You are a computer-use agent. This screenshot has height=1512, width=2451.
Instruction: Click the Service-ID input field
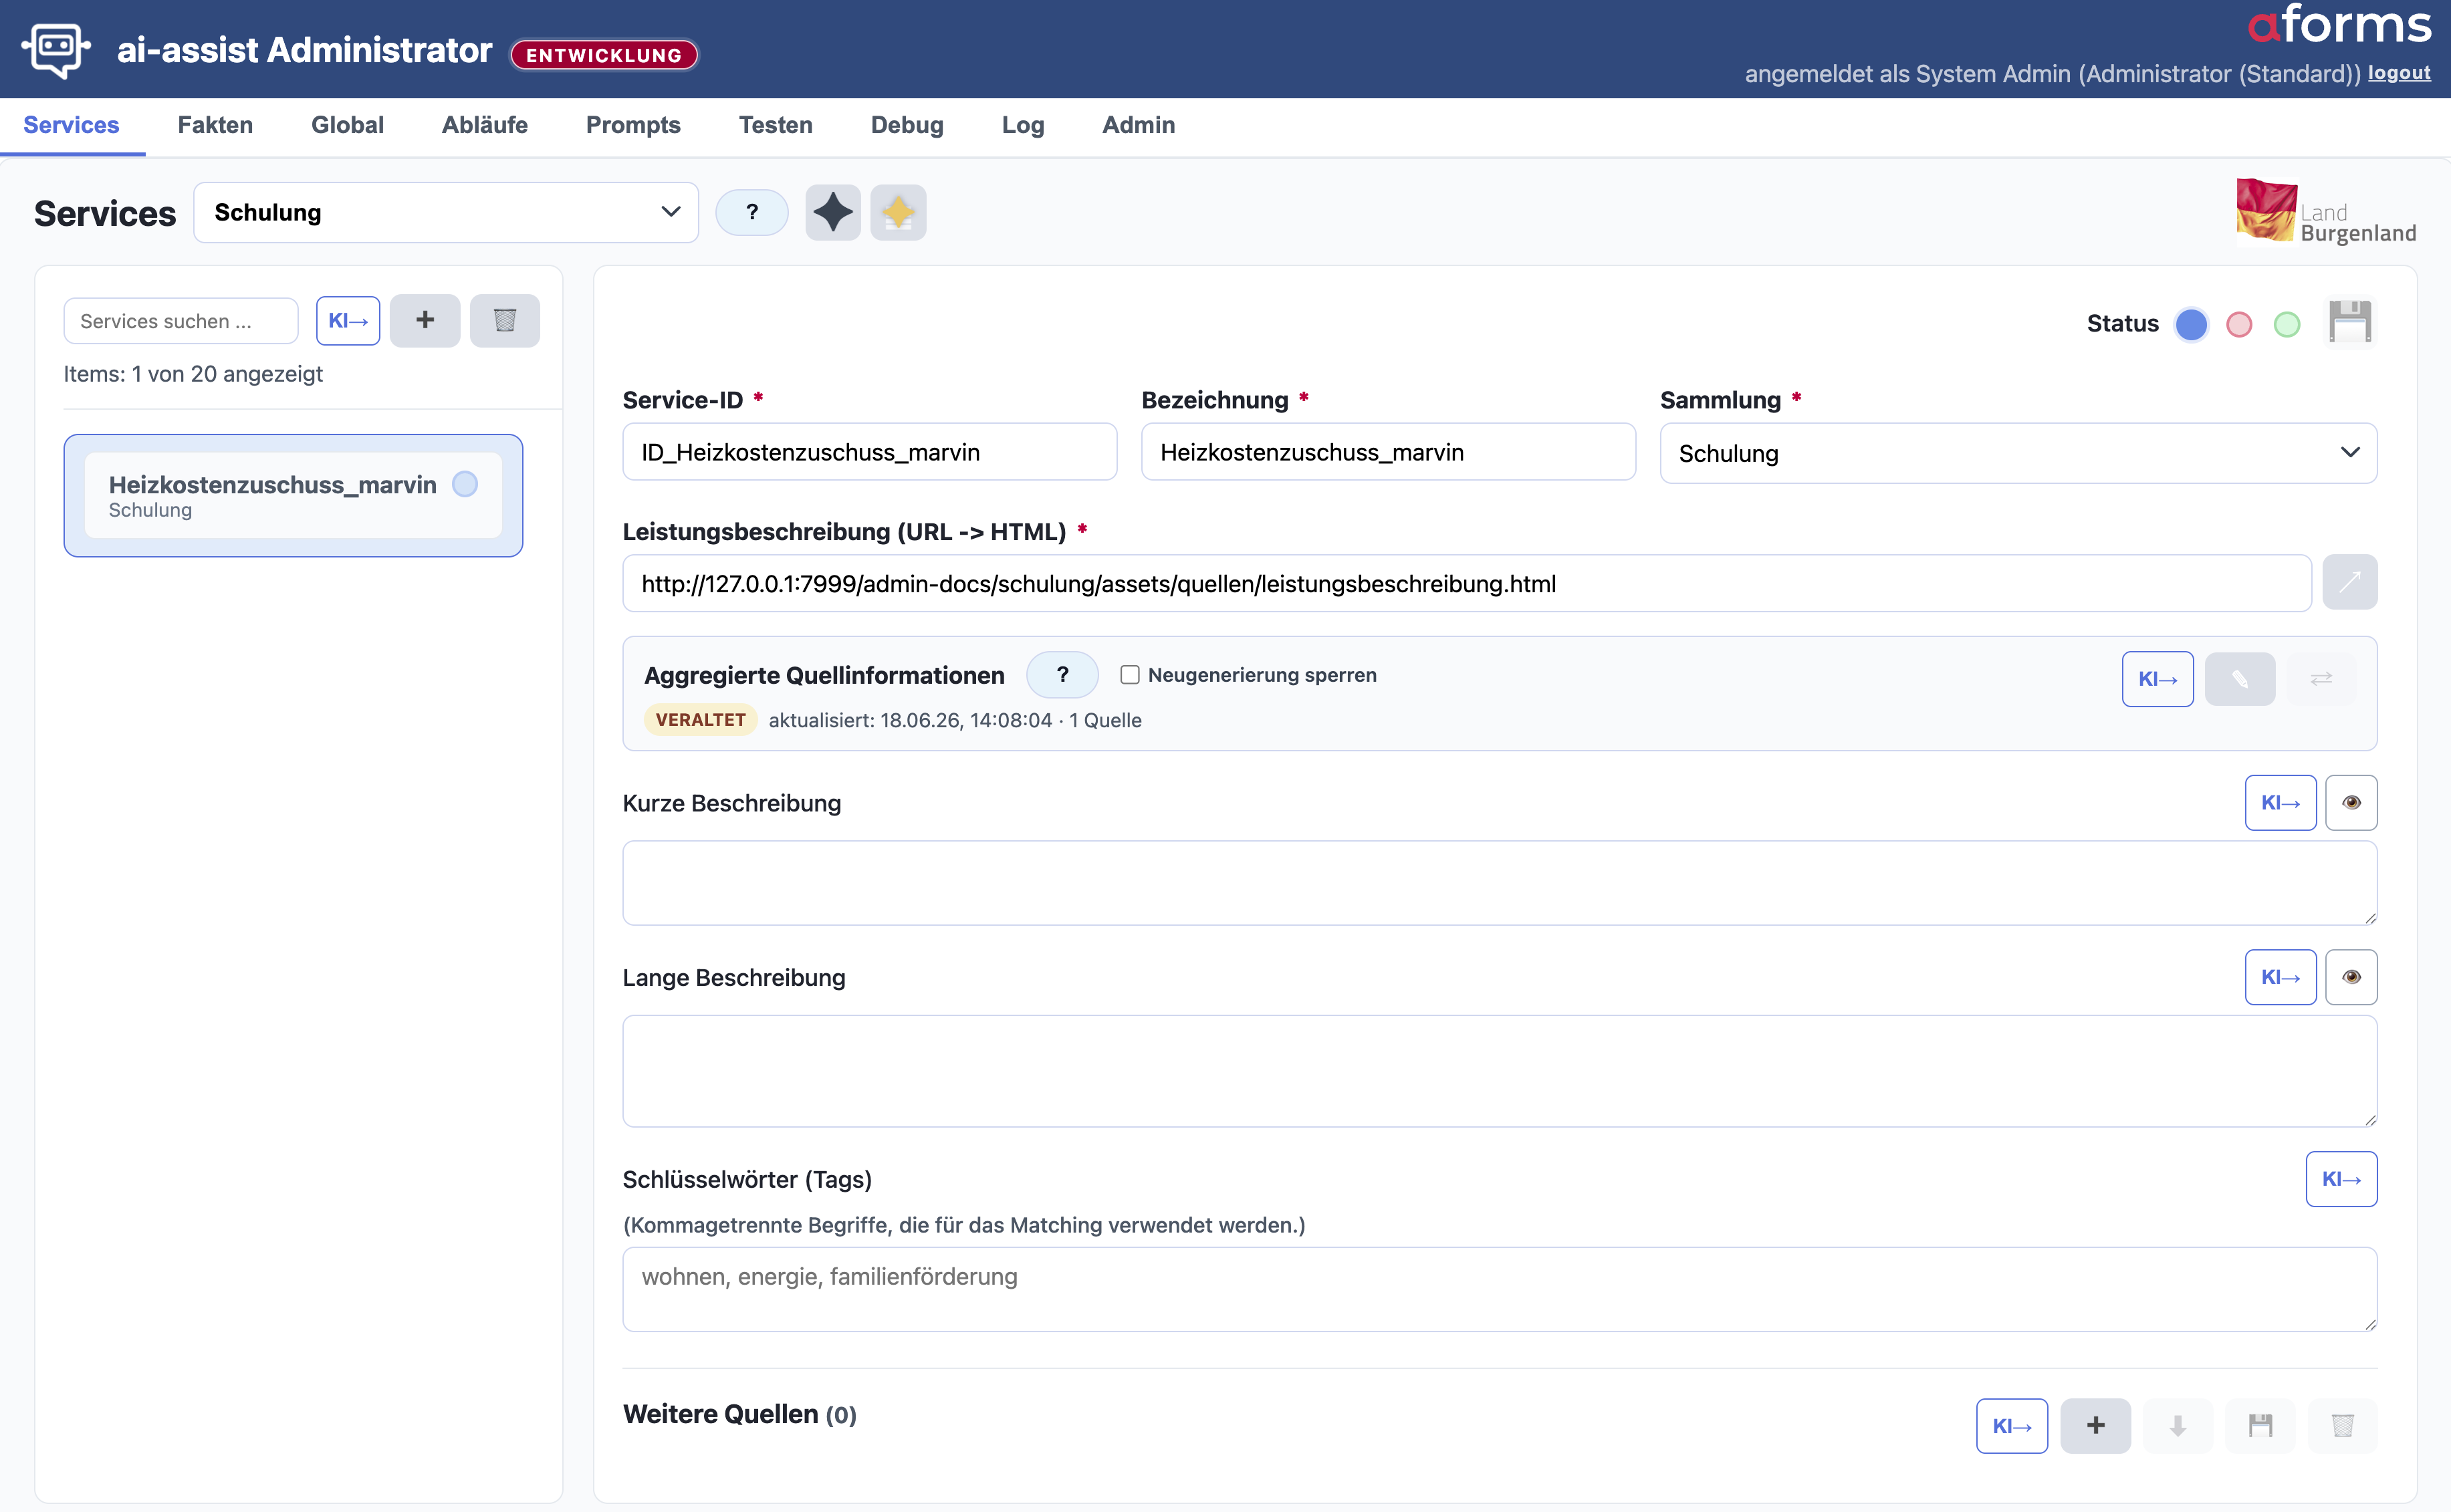tap(870, 452)
